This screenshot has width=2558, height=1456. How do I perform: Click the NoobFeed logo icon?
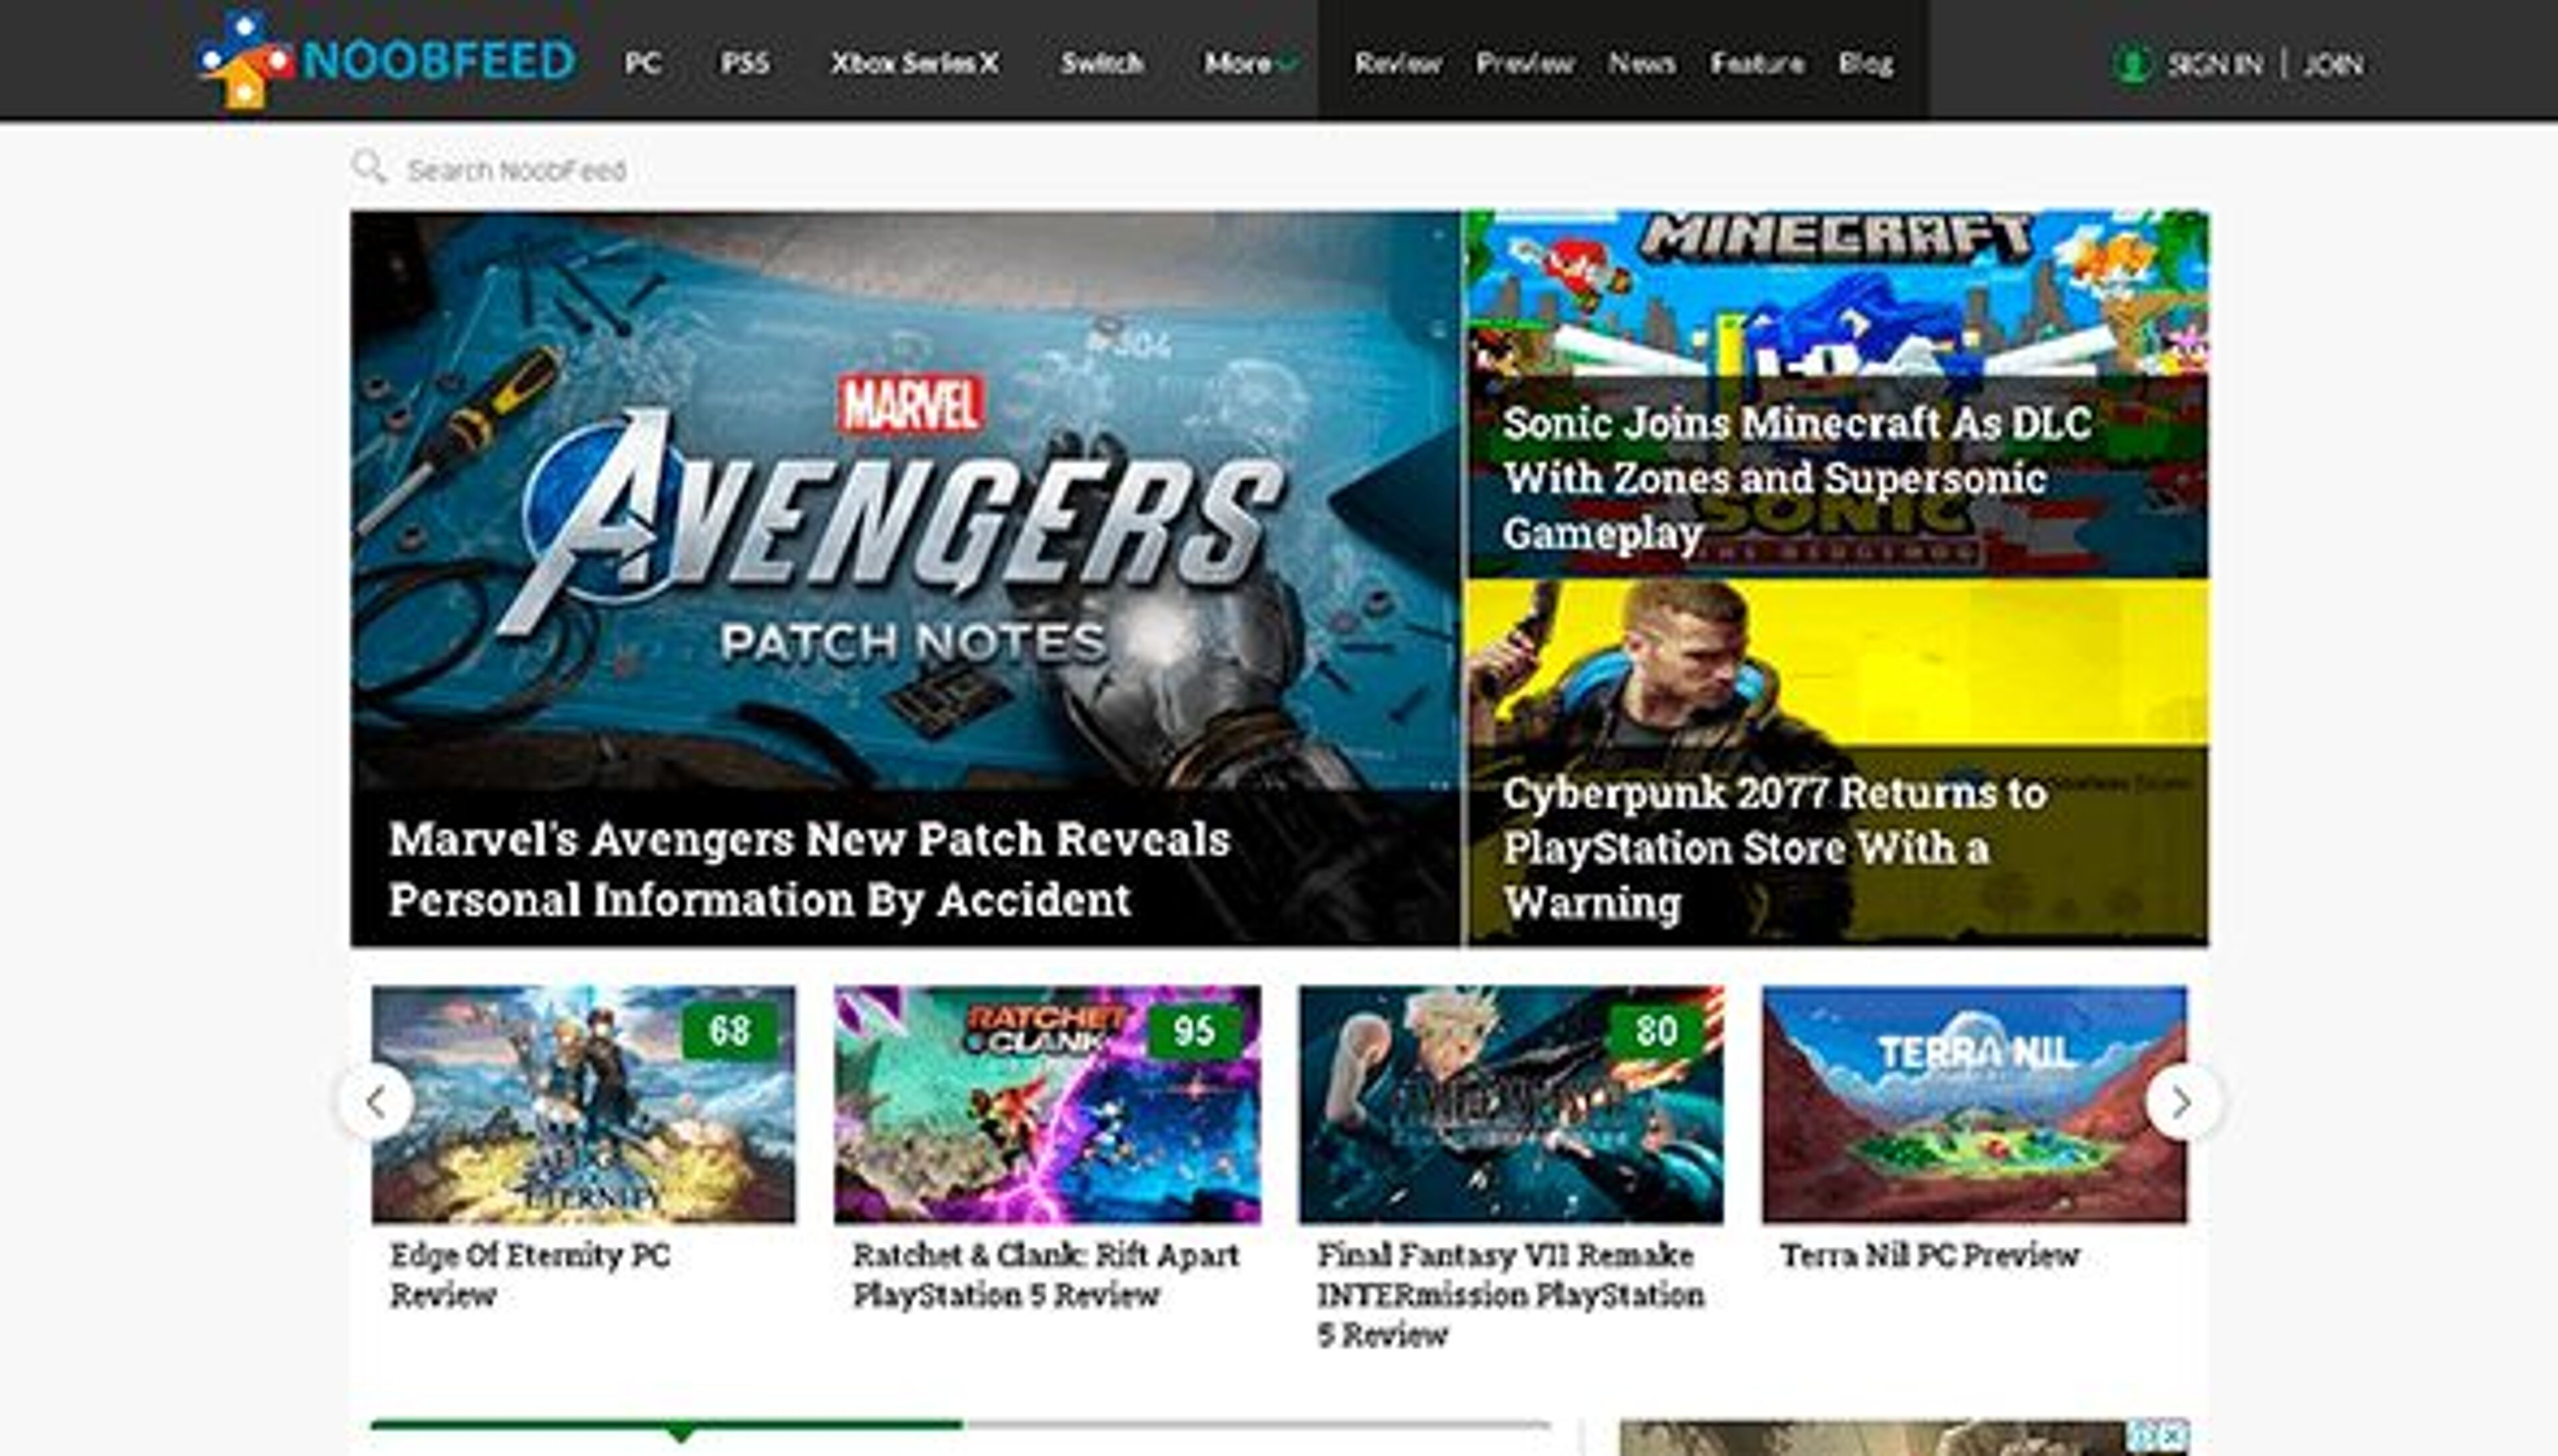click(243, 62)
